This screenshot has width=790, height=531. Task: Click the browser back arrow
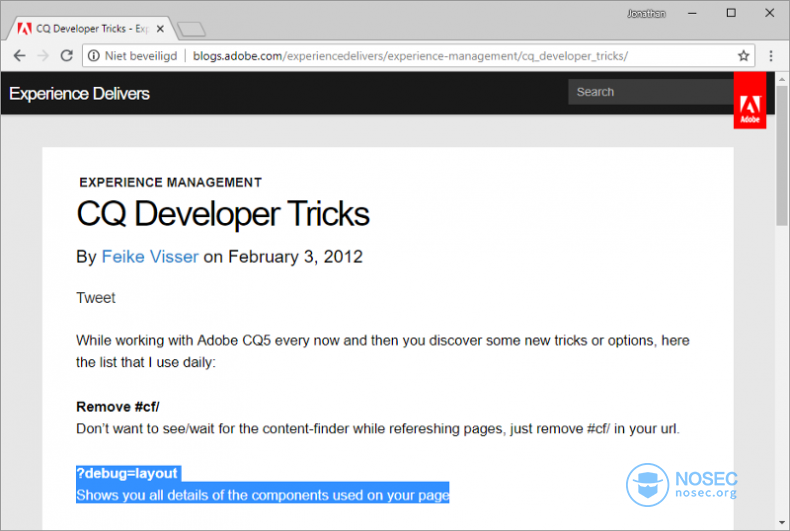click(x=19, y=56)
